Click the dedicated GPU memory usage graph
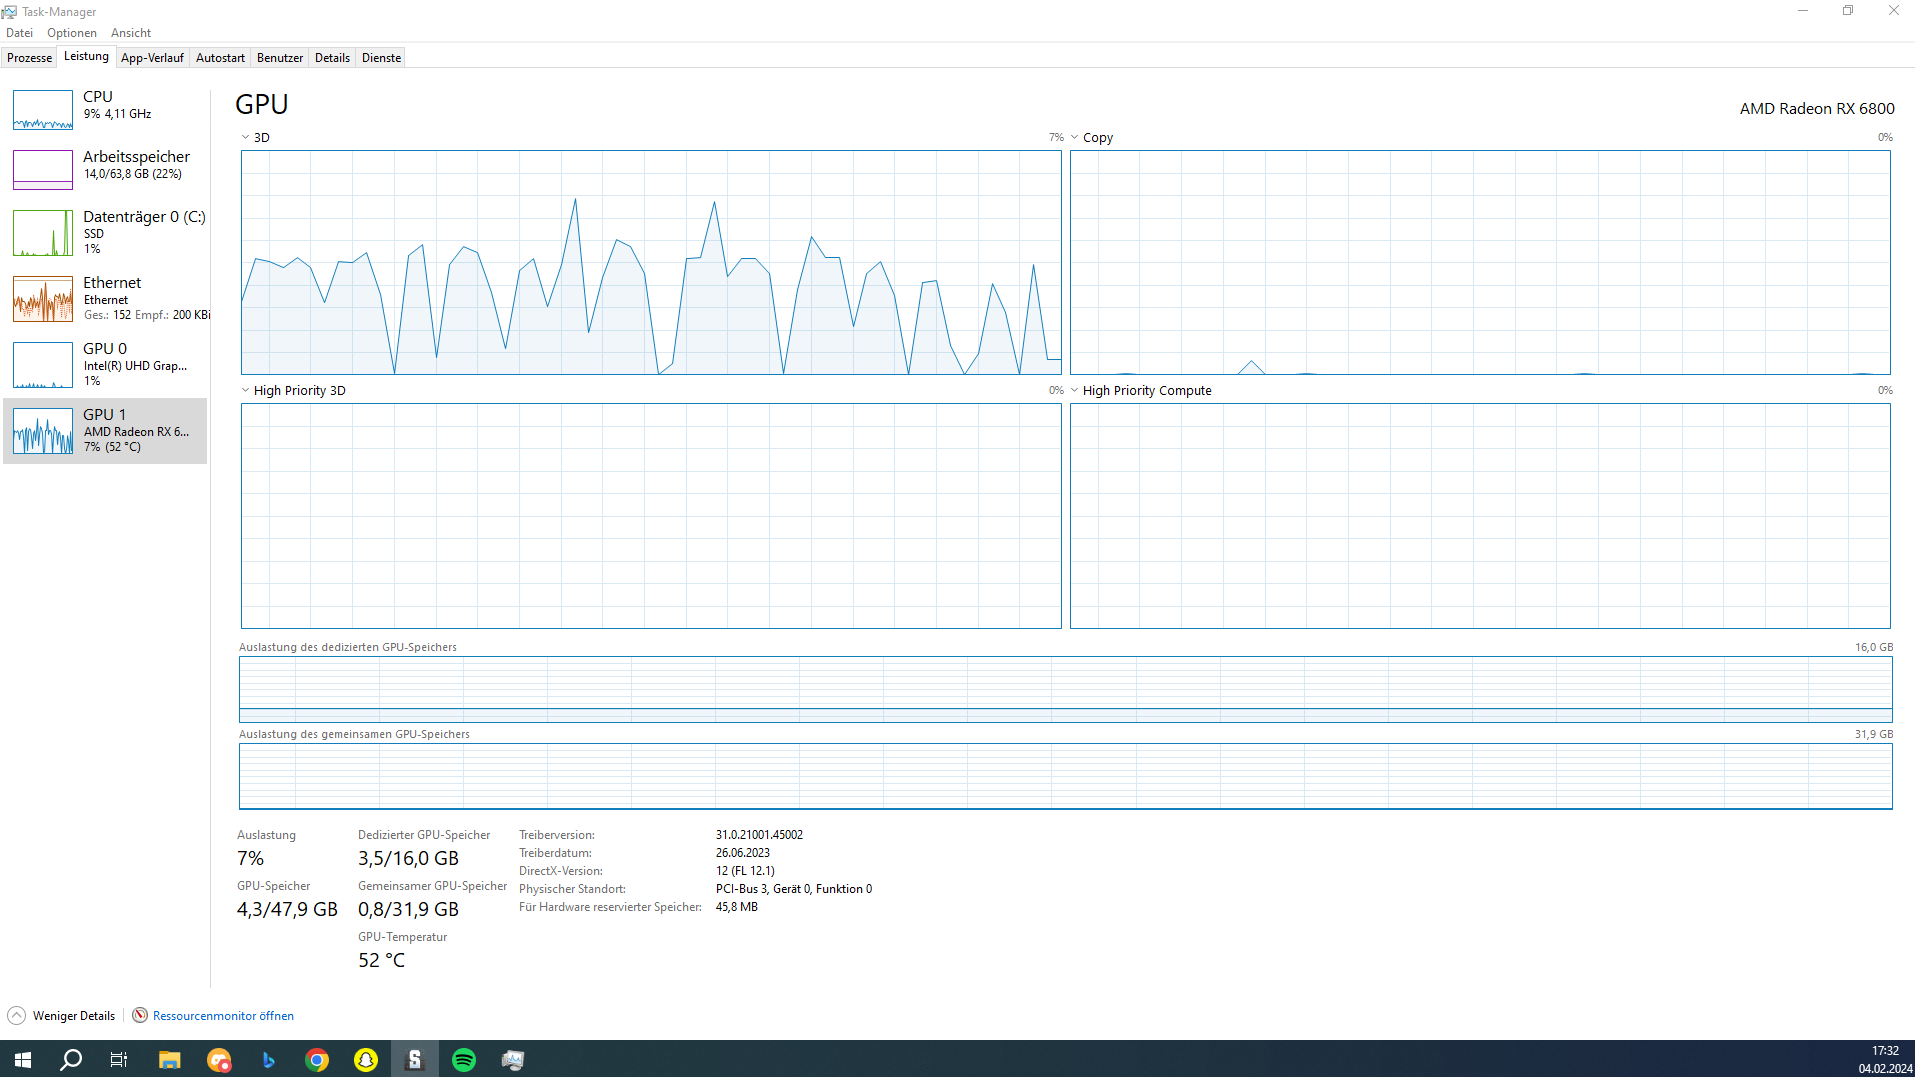The height and width of the screenshot is (1077, 1915). 1066,689
